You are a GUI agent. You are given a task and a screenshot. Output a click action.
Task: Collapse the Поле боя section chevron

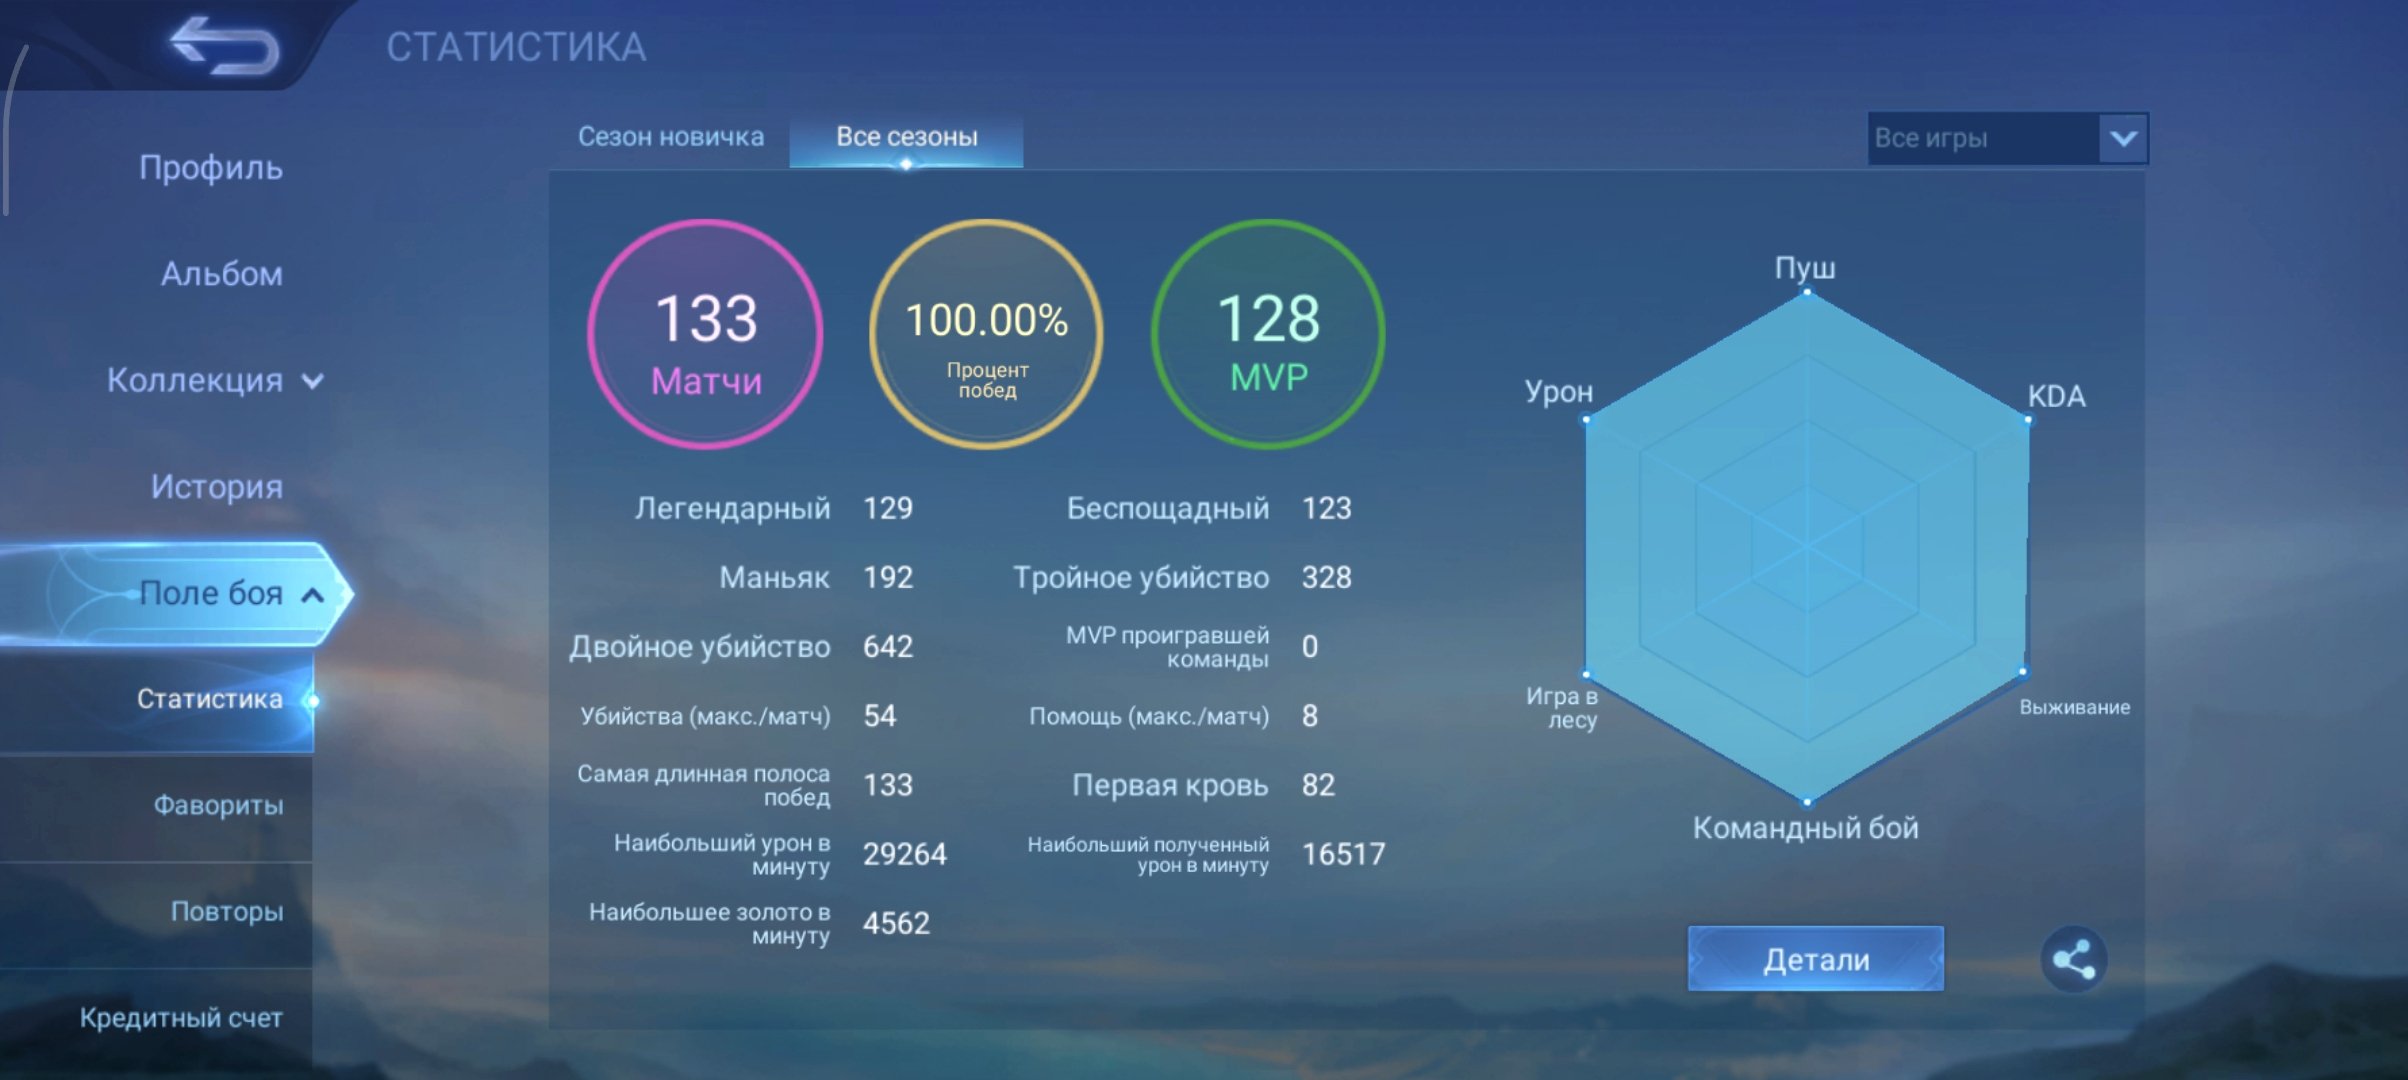313,595
